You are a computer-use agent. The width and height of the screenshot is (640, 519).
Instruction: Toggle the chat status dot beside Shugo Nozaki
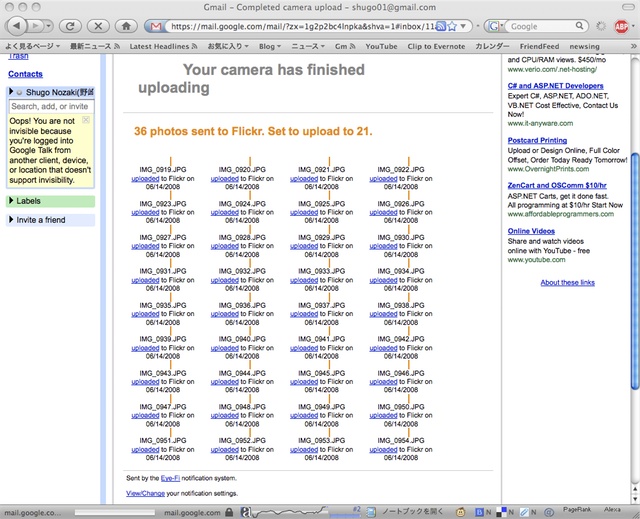(20, 91)
